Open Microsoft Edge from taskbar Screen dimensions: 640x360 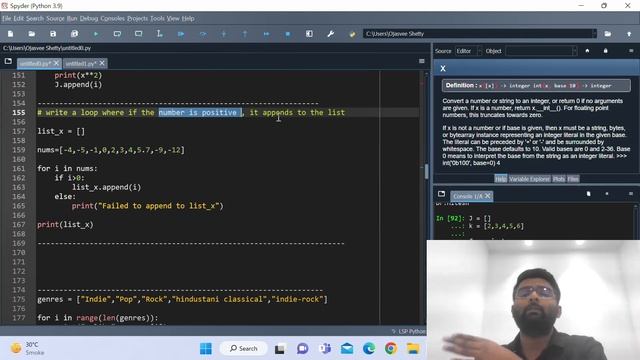coord(369,349)
